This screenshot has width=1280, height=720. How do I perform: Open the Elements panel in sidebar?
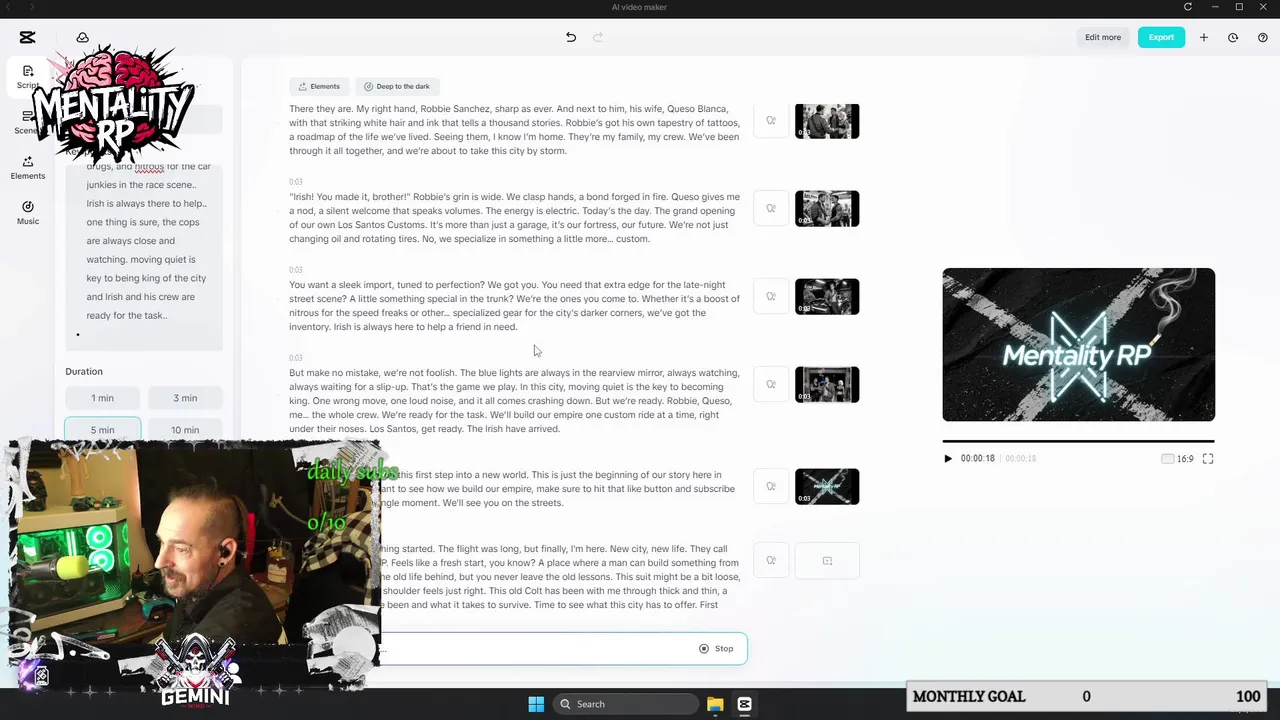(28, 167)
